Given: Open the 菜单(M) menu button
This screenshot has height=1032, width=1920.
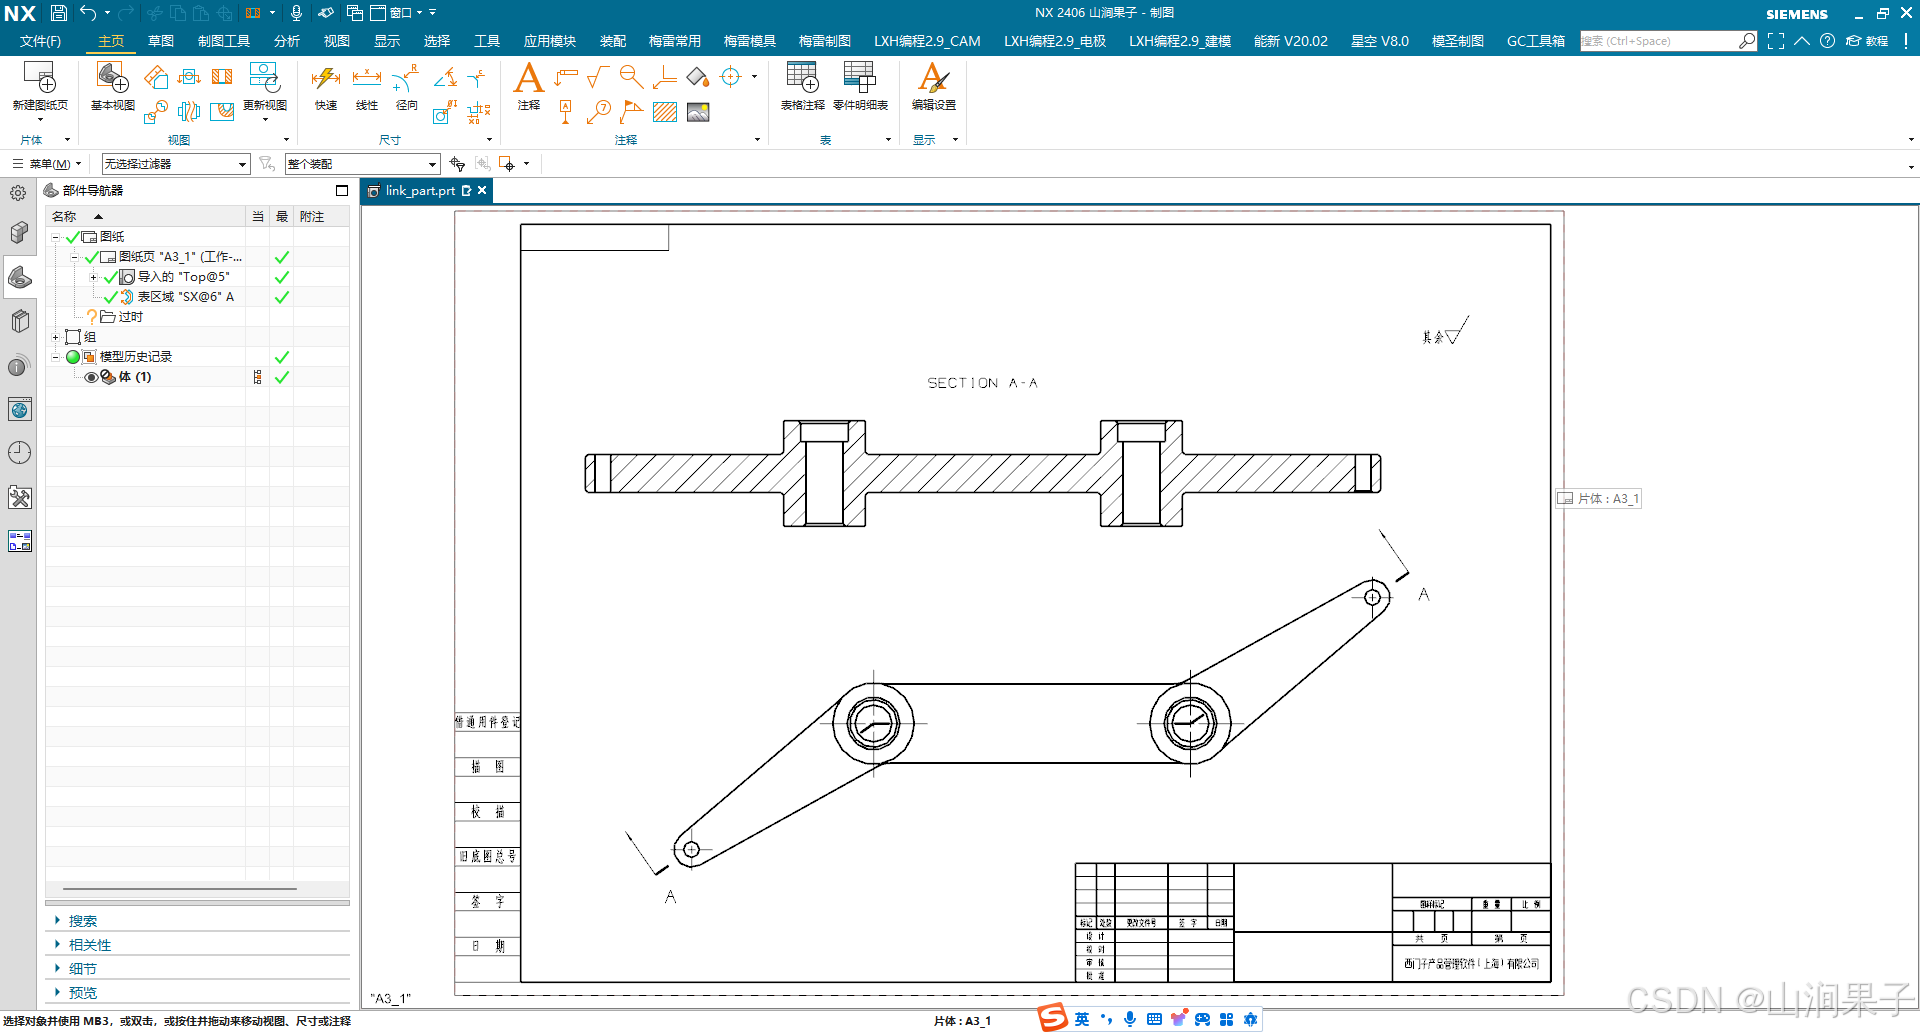Looking at the screenshot, I should point(47,164).
